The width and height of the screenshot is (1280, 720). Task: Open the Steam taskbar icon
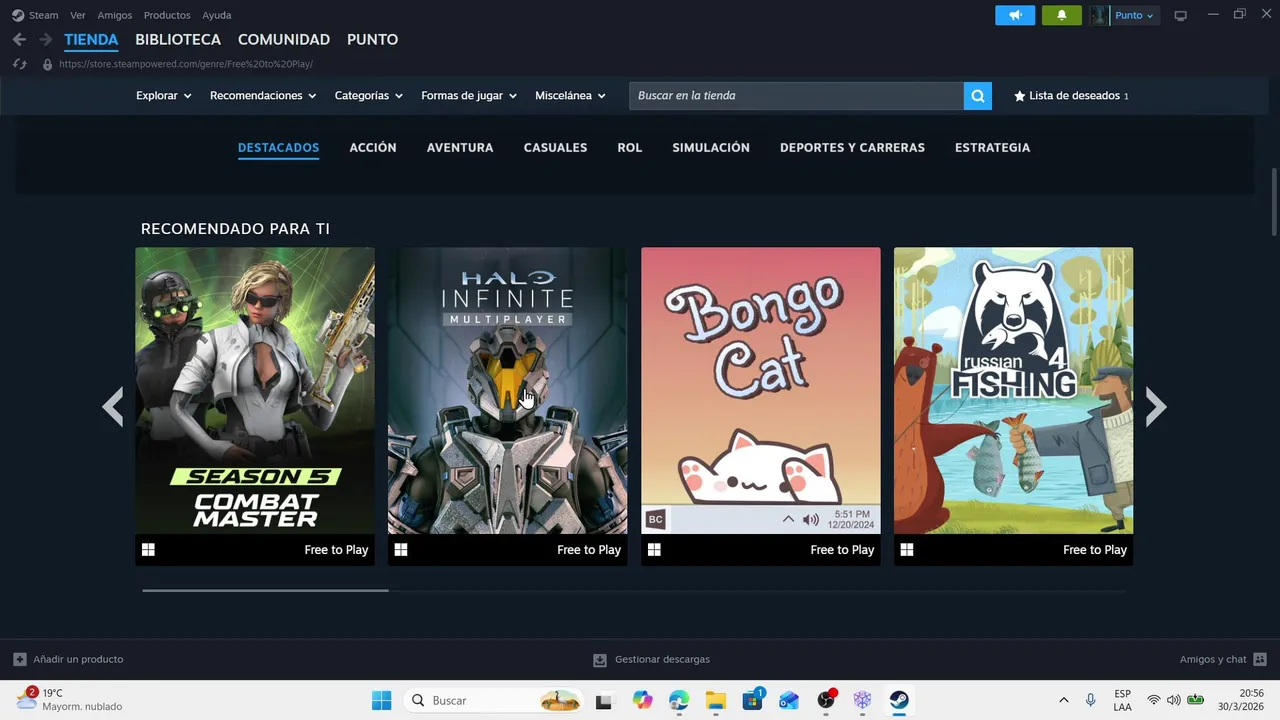coord(899,700)
